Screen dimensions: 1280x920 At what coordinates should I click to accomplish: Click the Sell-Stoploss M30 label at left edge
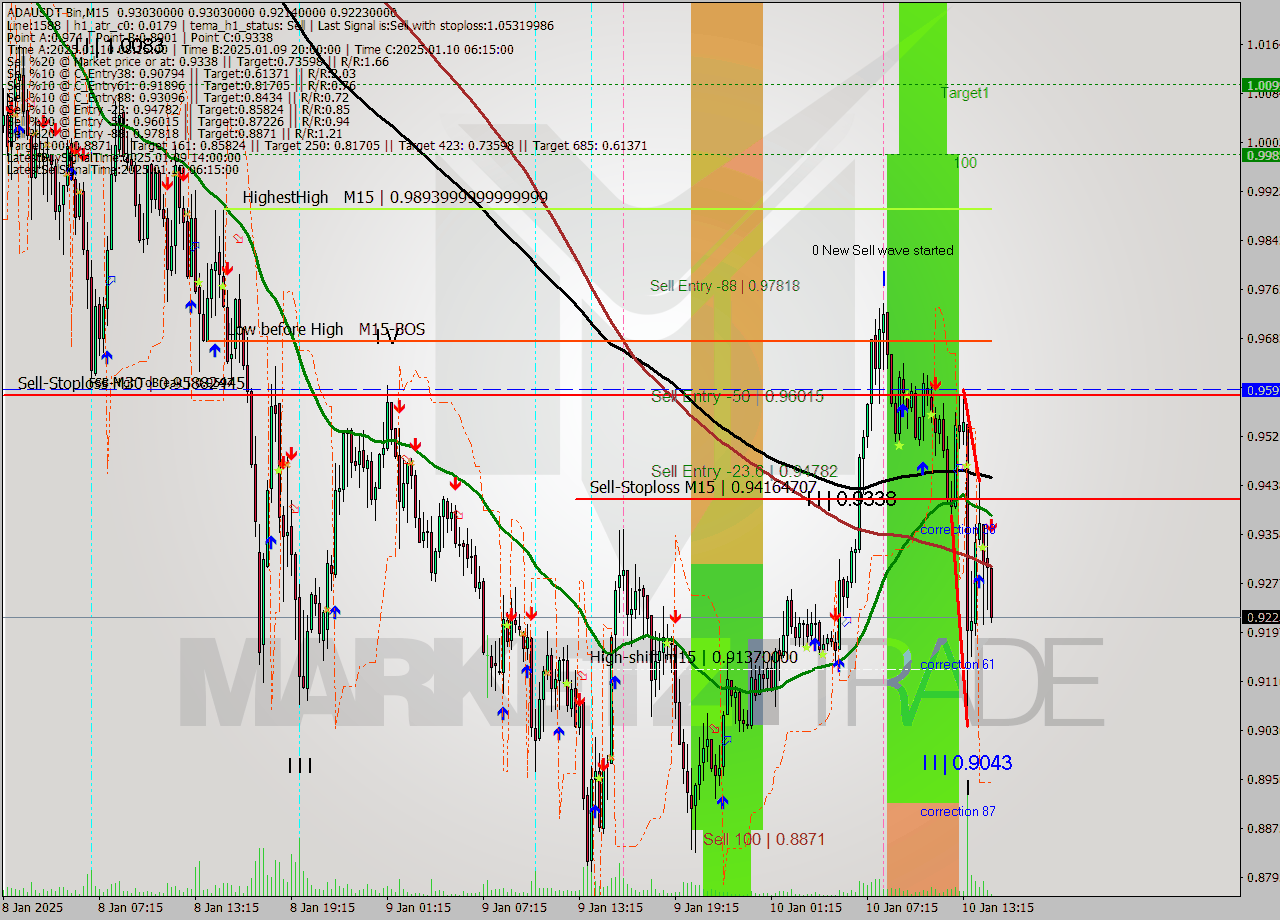coord(130,383)
